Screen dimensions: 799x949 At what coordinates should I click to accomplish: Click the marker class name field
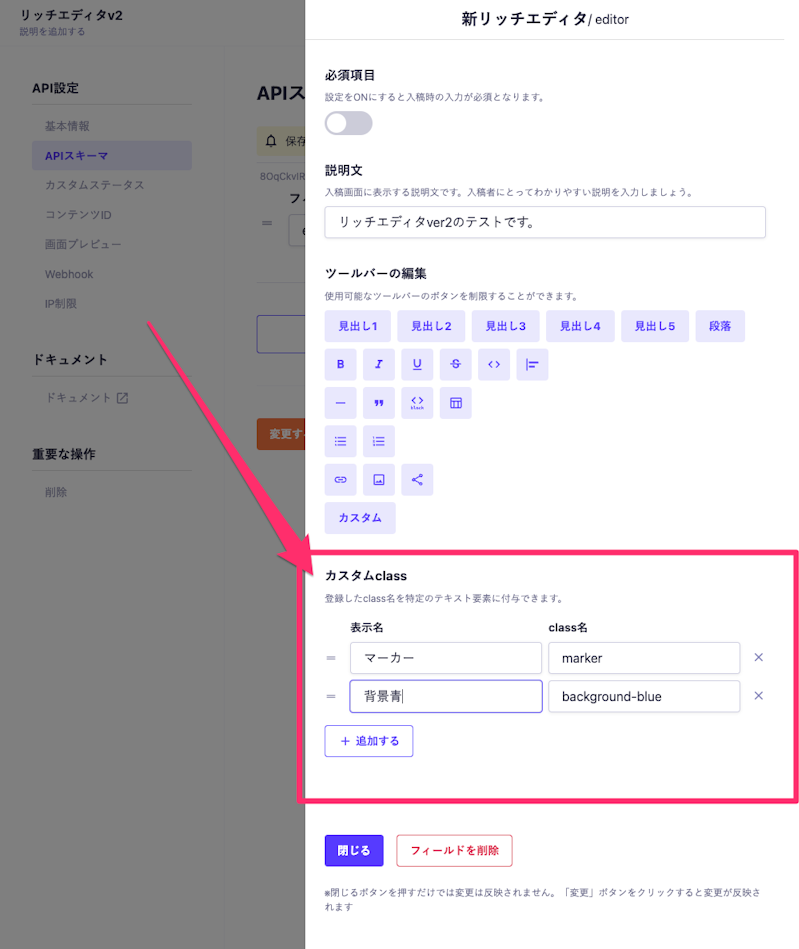[644, 658]
